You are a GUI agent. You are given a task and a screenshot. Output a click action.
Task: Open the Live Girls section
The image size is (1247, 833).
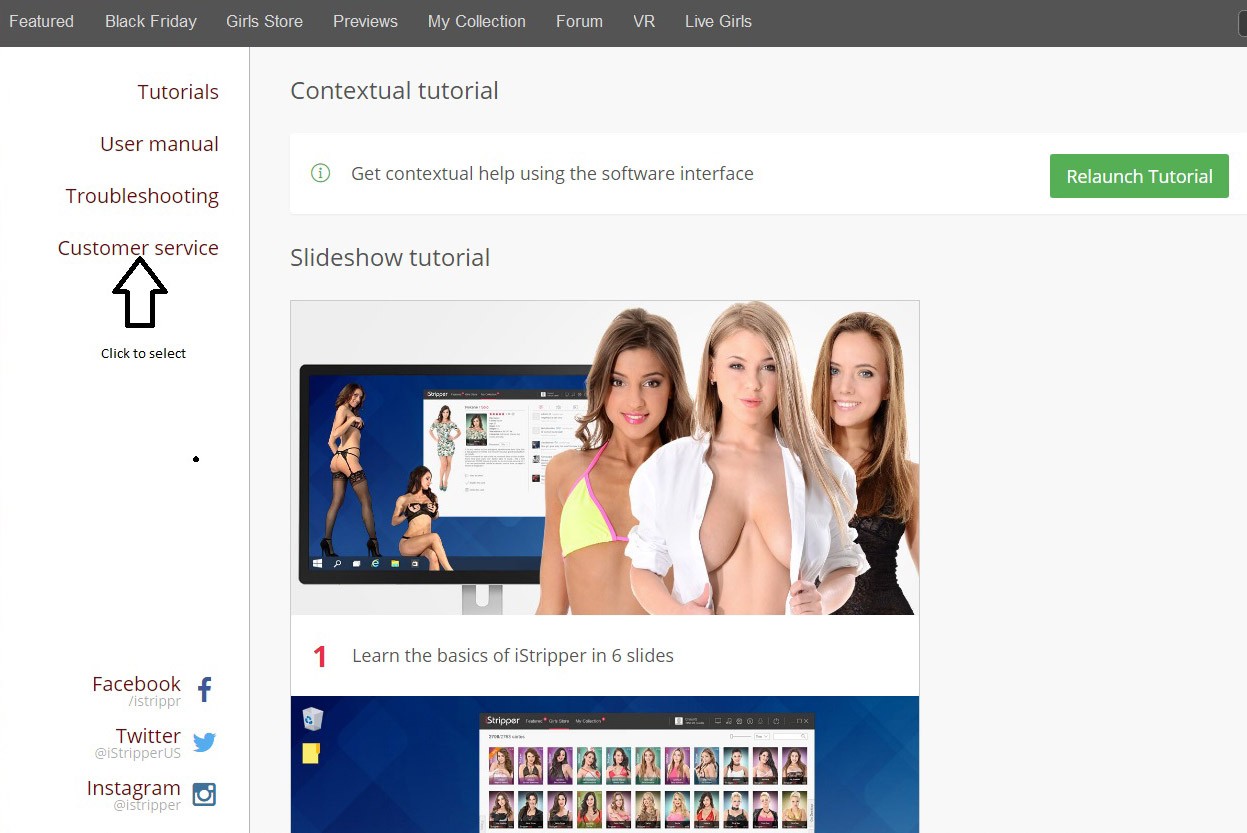click(718, 21)
